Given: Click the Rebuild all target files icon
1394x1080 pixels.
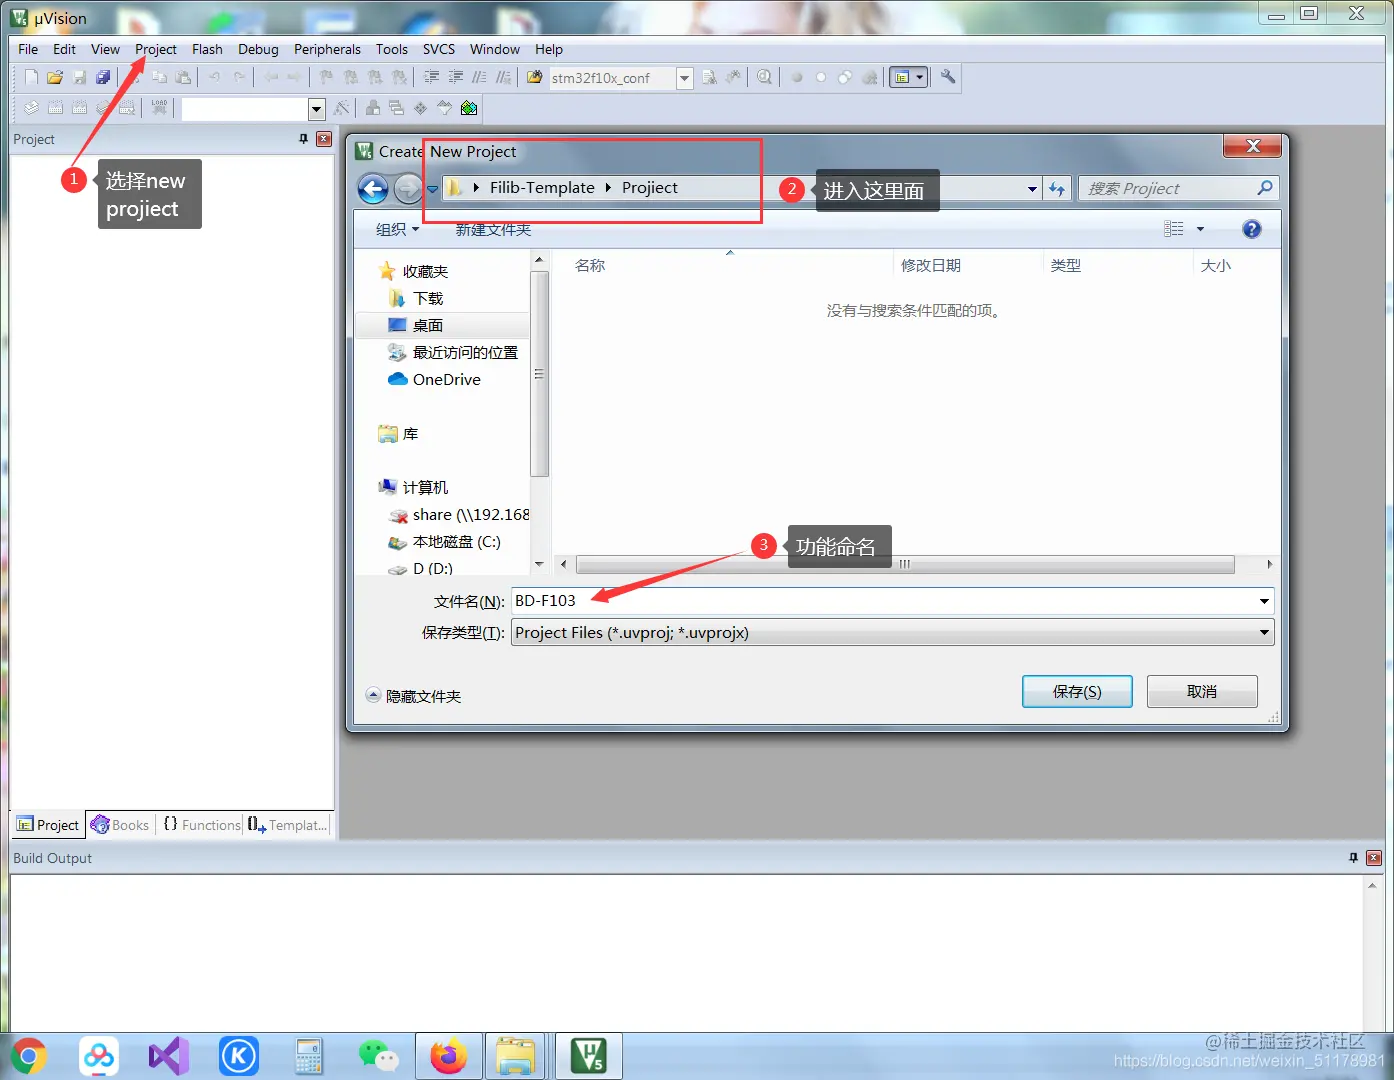Looking at the screenshot, I should 79,108.
